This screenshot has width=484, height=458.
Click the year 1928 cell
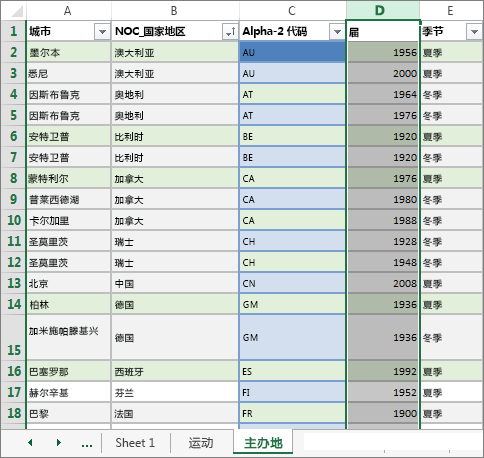point(383,241)
